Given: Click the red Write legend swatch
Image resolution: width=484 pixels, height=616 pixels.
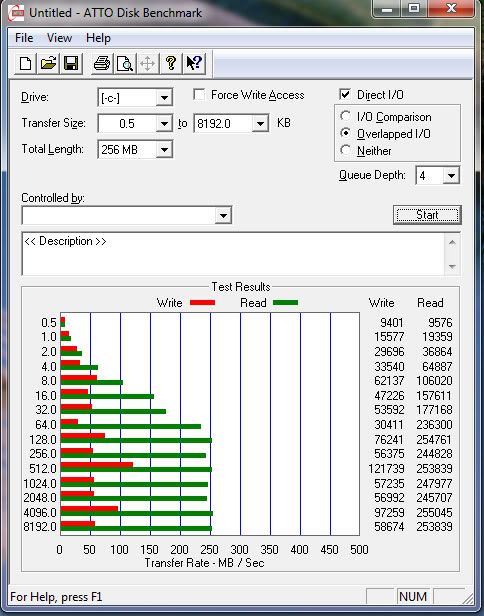Looking at the screenshot, I should click(x=202, y=302).
